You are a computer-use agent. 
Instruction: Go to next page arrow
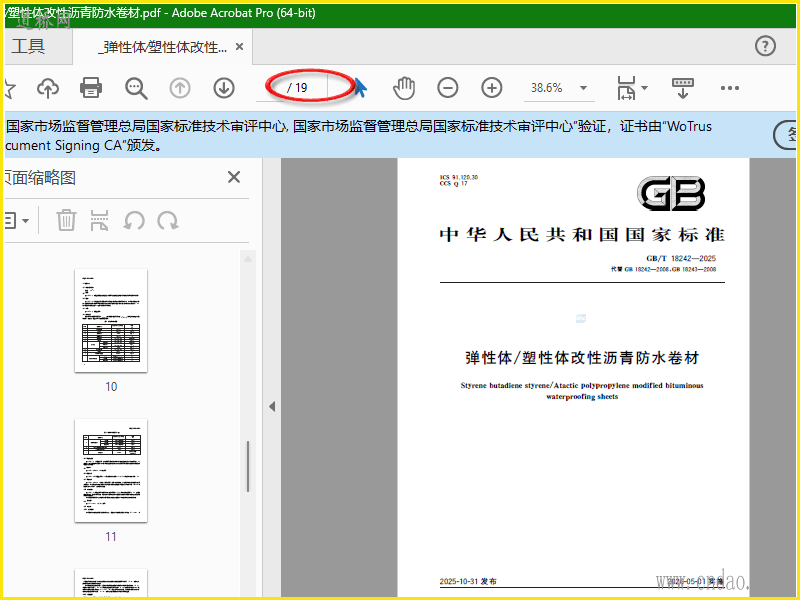[x=223, y=88]
